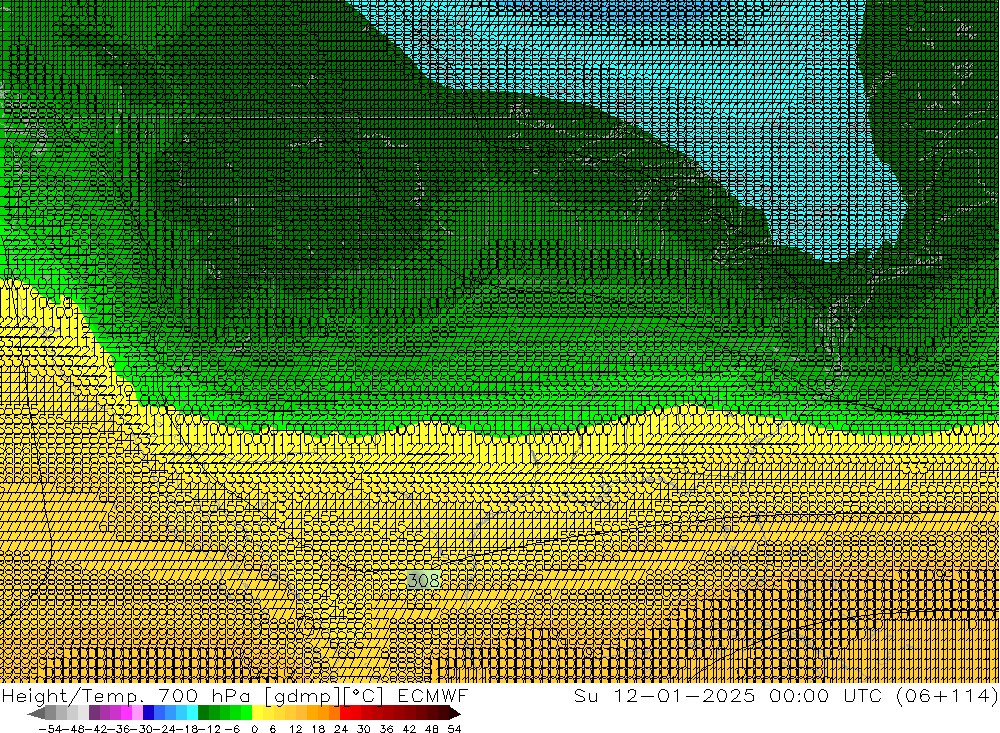The height and width of the screenshot is (733, 1000).
Task: Click the right arrow tip of the legend
Action: [x=455, y=713]
